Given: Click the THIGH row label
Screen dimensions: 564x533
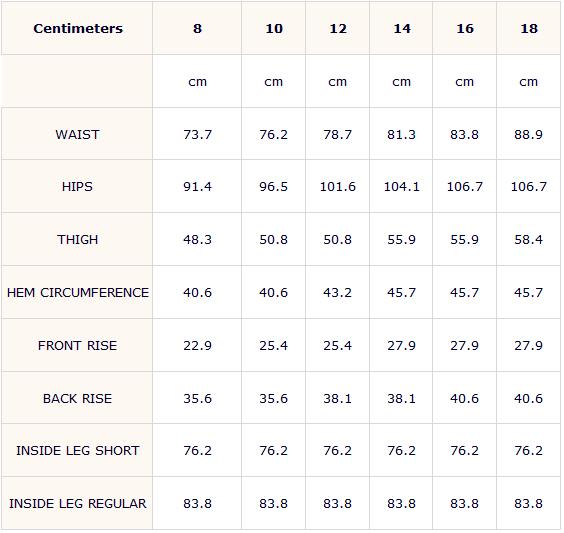Looking at the screenshot, I should pos(77,240).
